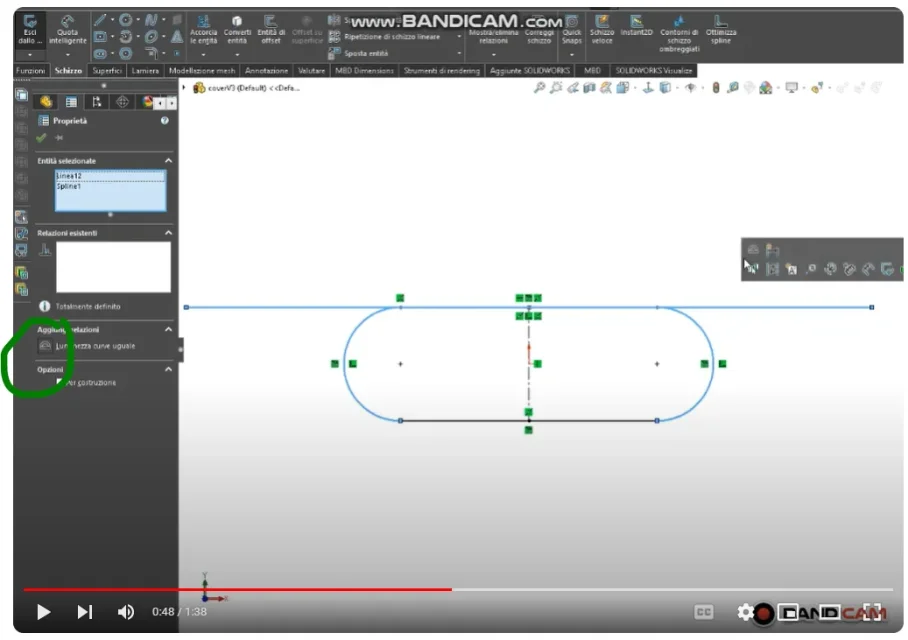Click the Converti entità icon
Screen dimensions: 908x640
tap(237, 29)
